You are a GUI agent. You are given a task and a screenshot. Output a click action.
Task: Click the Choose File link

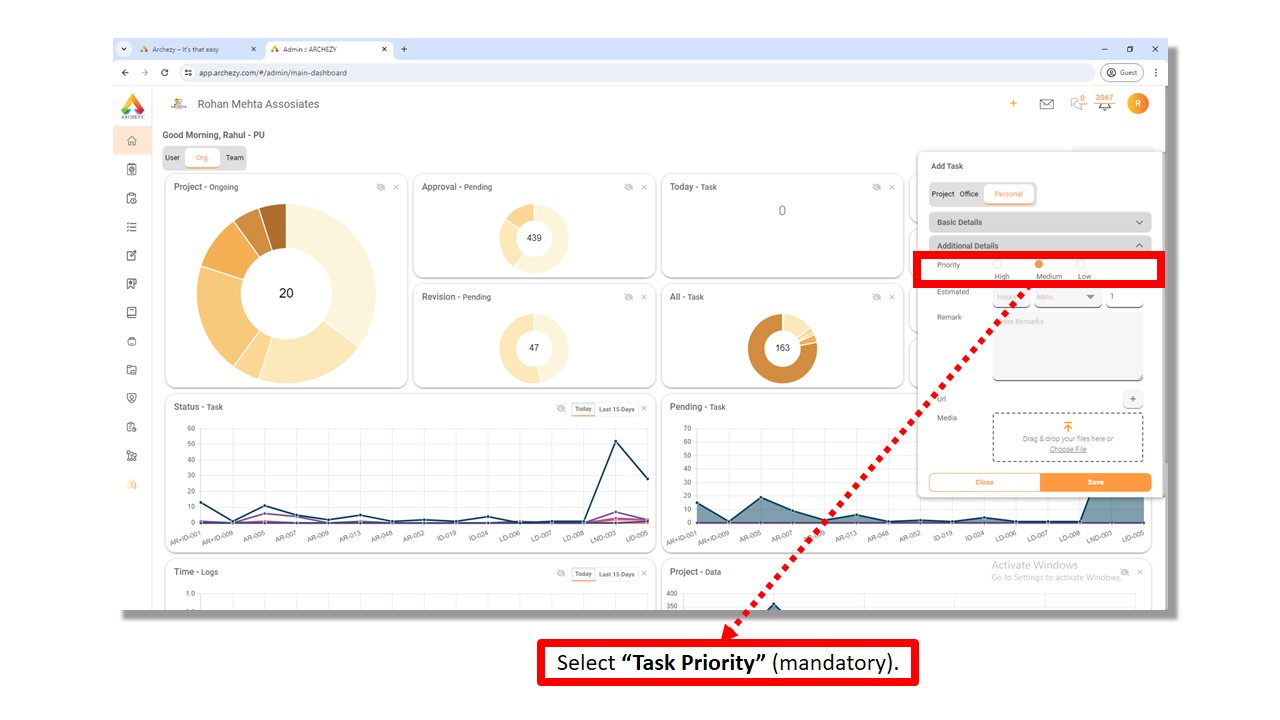[1068, 449]
